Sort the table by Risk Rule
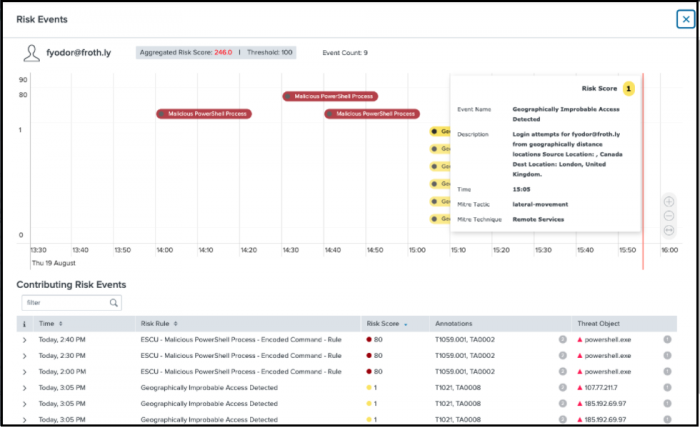Image resolution: width=700 pixels, height=428 pixels. [175, 324]
